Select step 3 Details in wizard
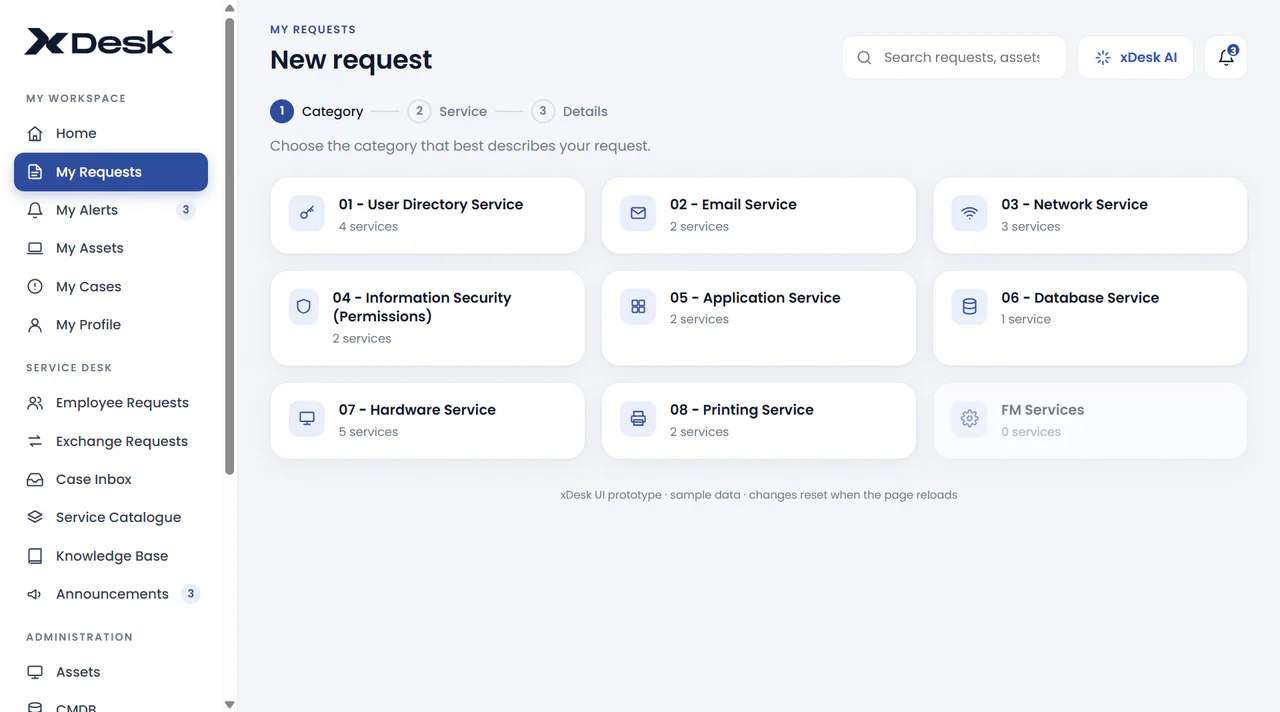This screenshot has height=712, width=1280. 569,111
